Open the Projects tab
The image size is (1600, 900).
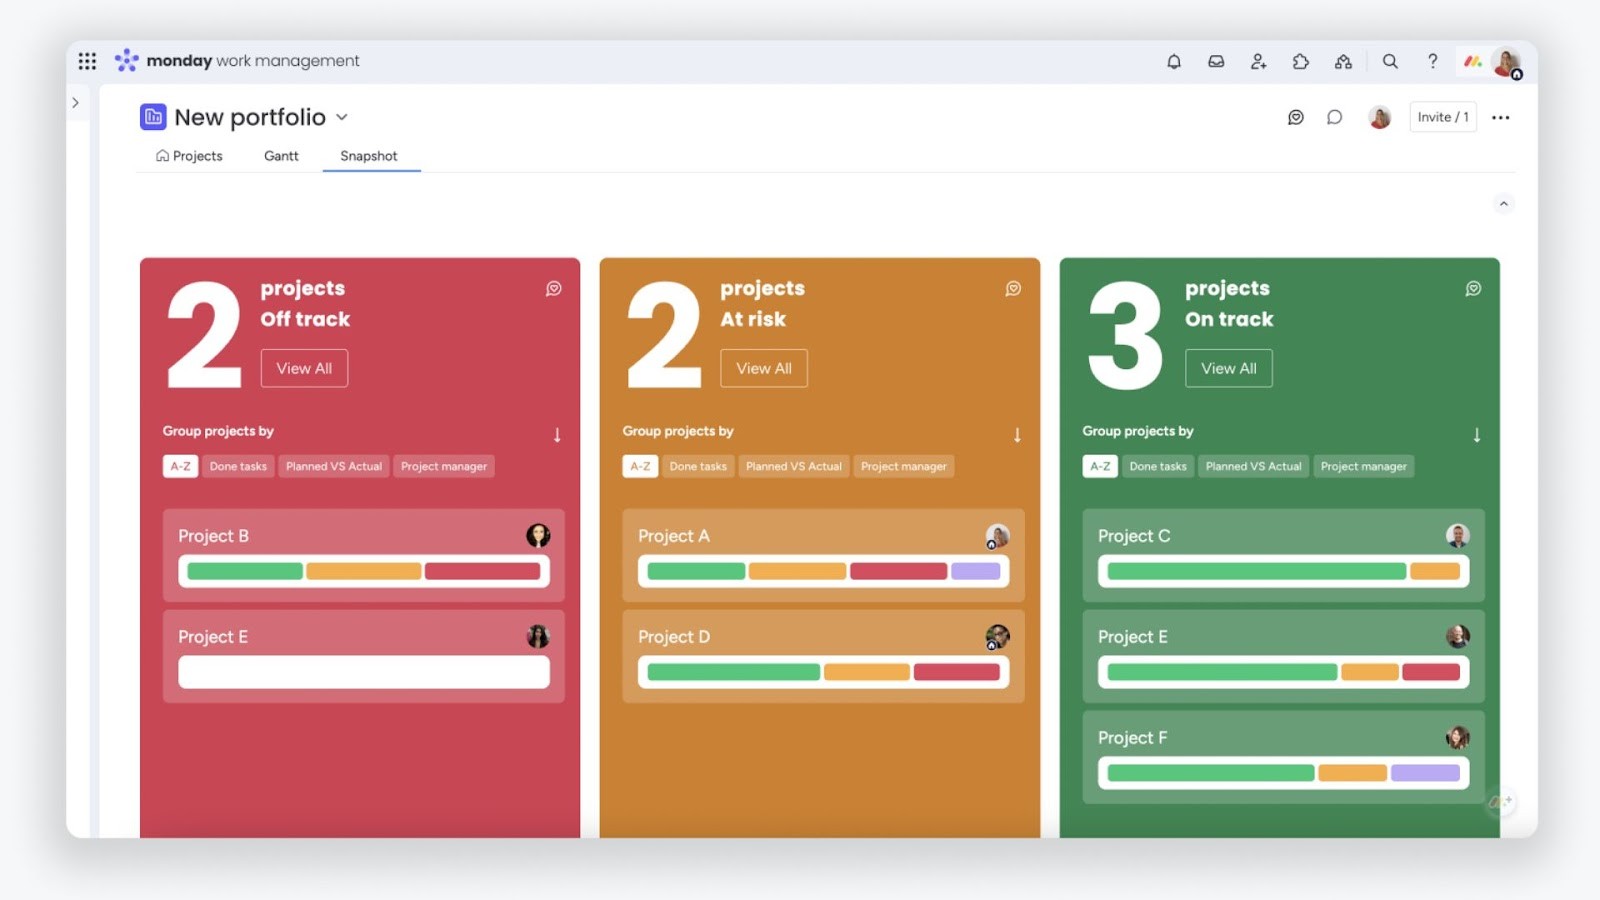point(189,156)
